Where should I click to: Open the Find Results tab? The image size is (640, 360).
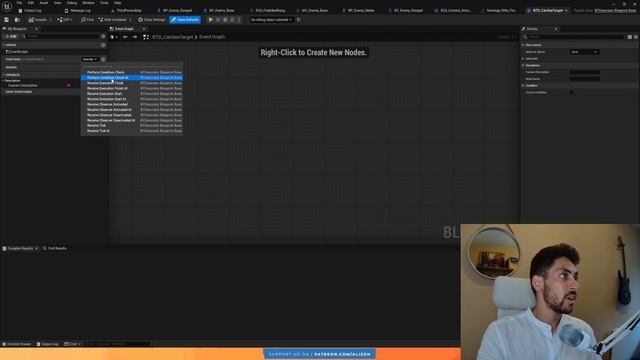[55, 249]
